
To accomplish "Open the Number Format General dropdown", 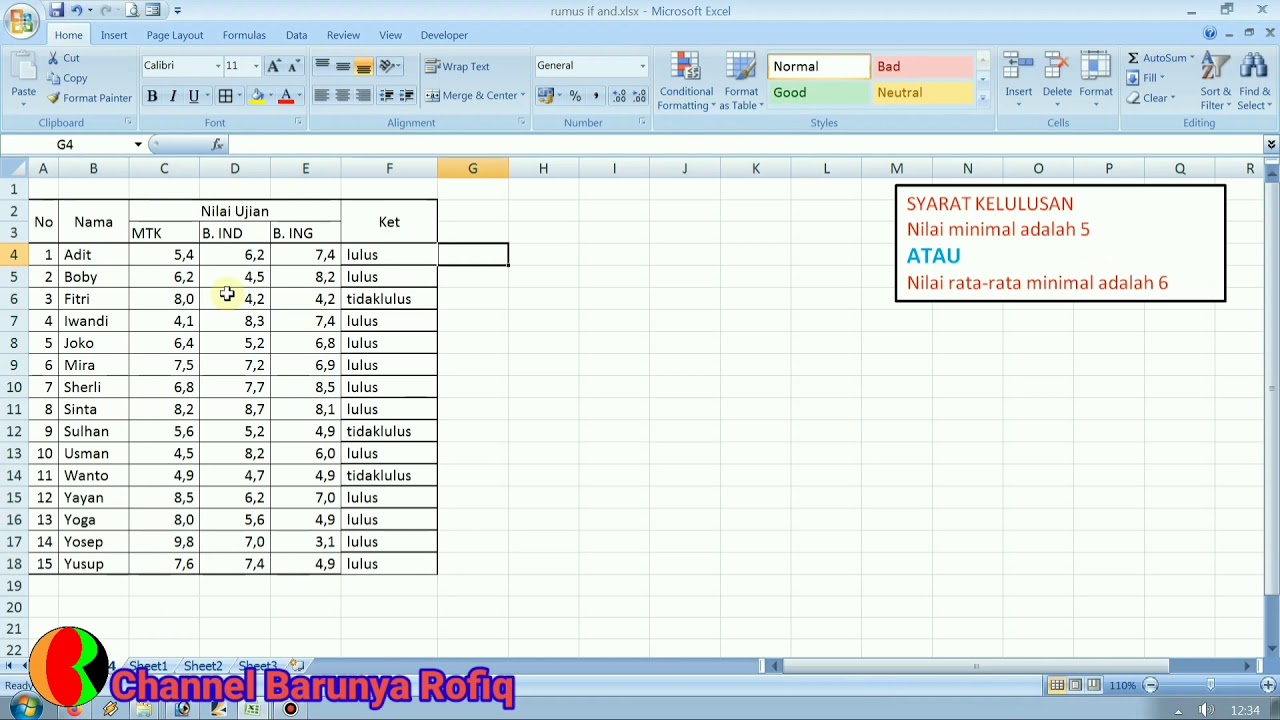I will coord(642,66).
